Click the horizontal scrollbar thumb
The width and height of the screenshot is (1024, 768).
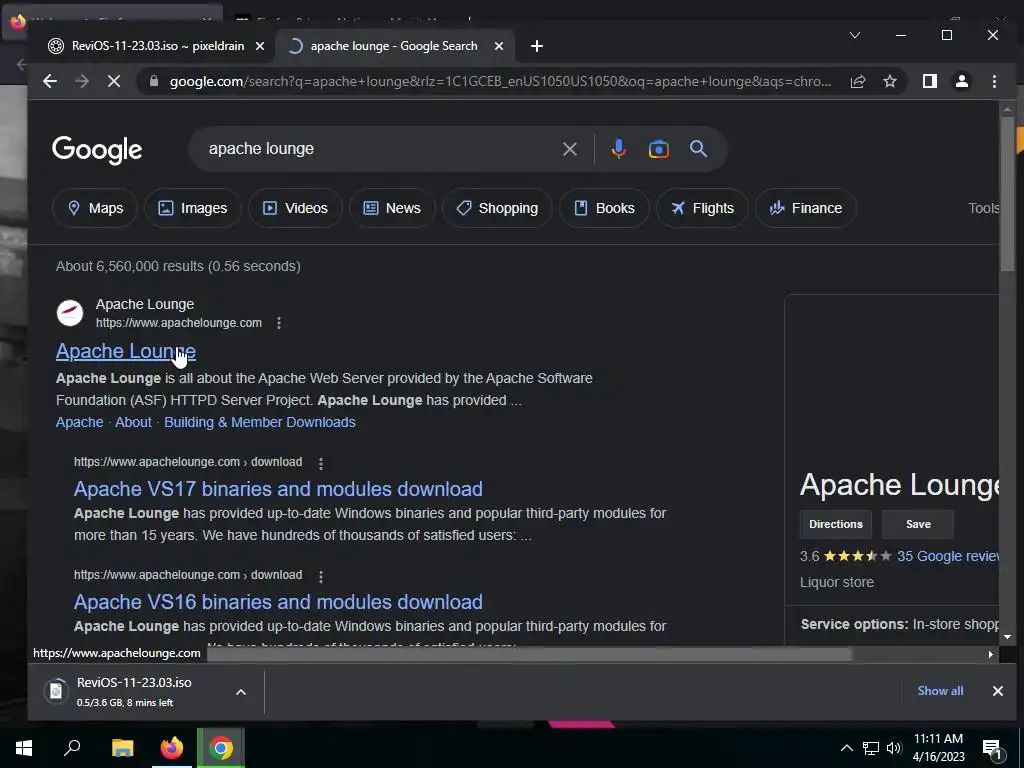pos(529,654)
